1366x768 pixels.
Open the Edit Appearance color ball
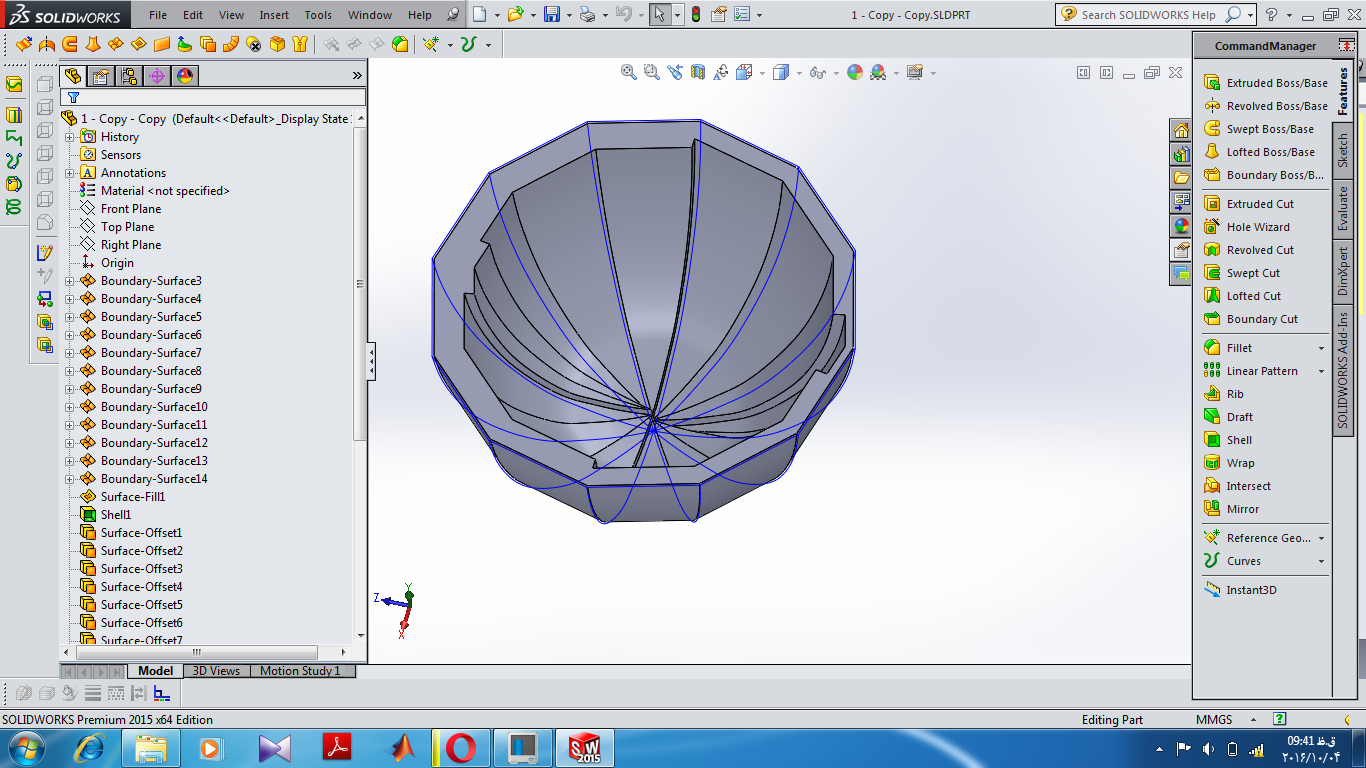click(x=854, y=72)
